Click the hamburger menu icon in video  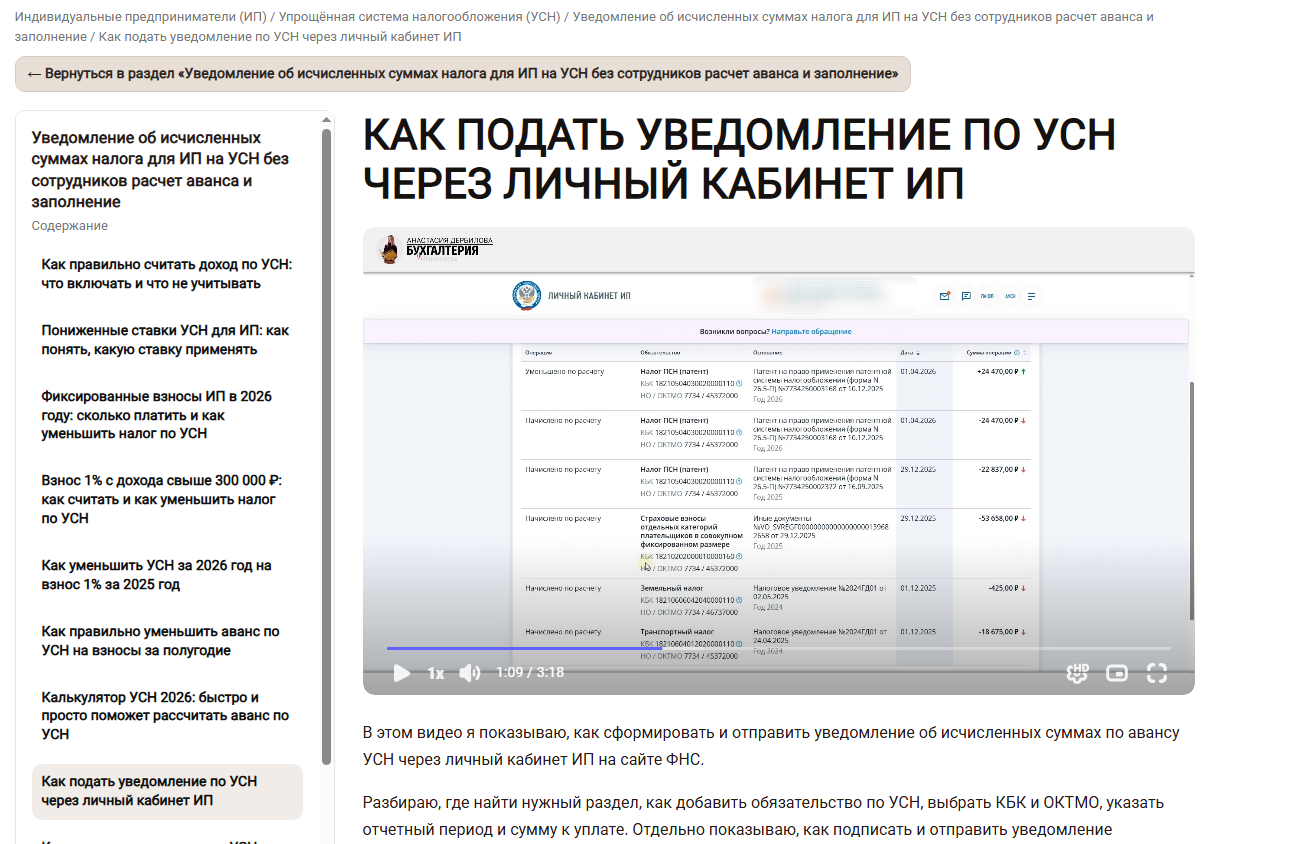[x=1032, y=296]
